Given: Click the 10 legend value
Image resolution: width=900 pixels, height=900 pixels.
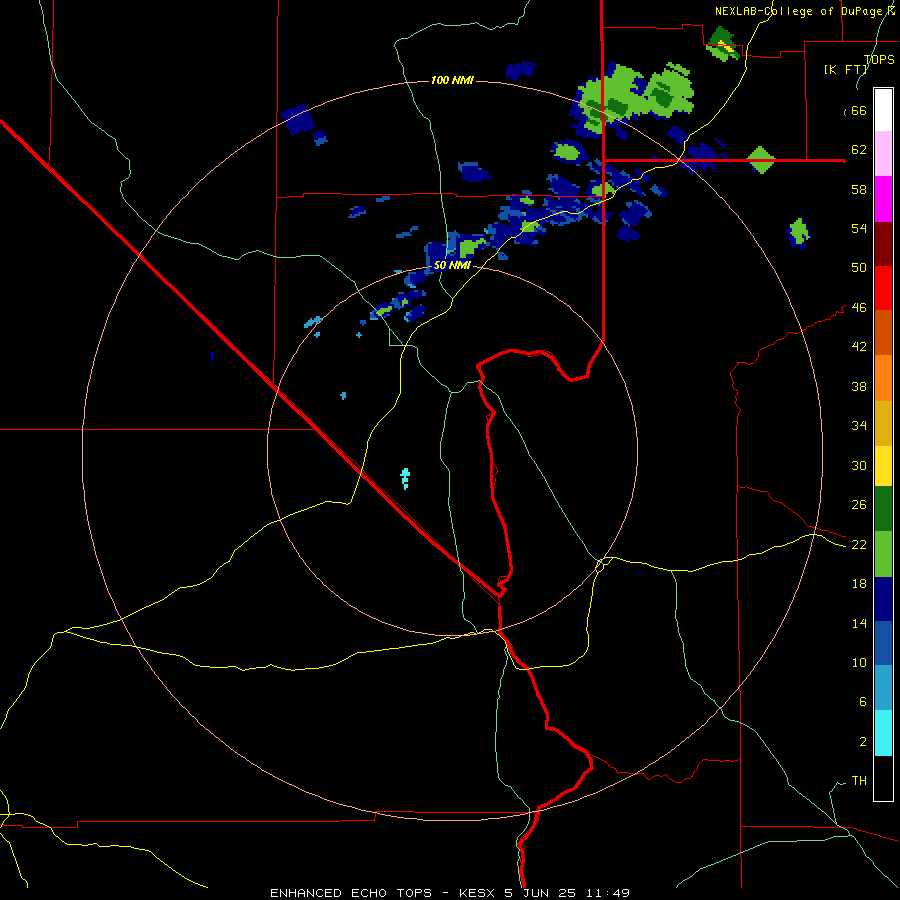Looking at the screenshot, I should pyautogui.click(x=859, y=662).
